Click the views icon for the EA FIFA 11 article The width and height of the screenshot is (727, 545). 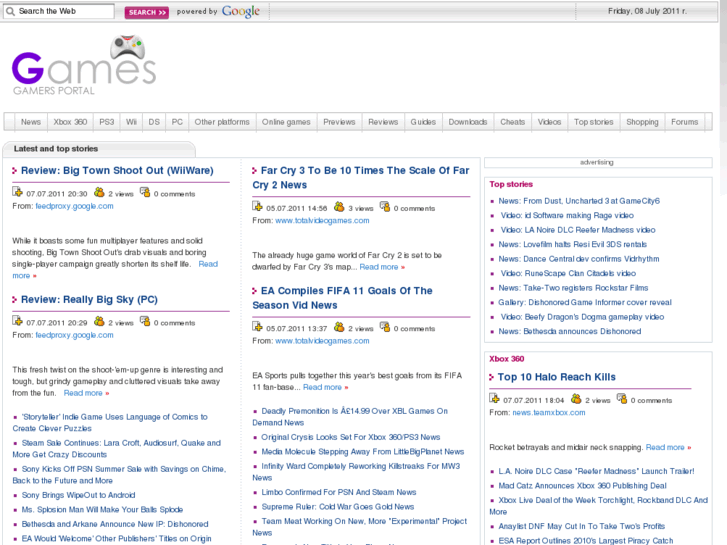click(x=339, y=327)
